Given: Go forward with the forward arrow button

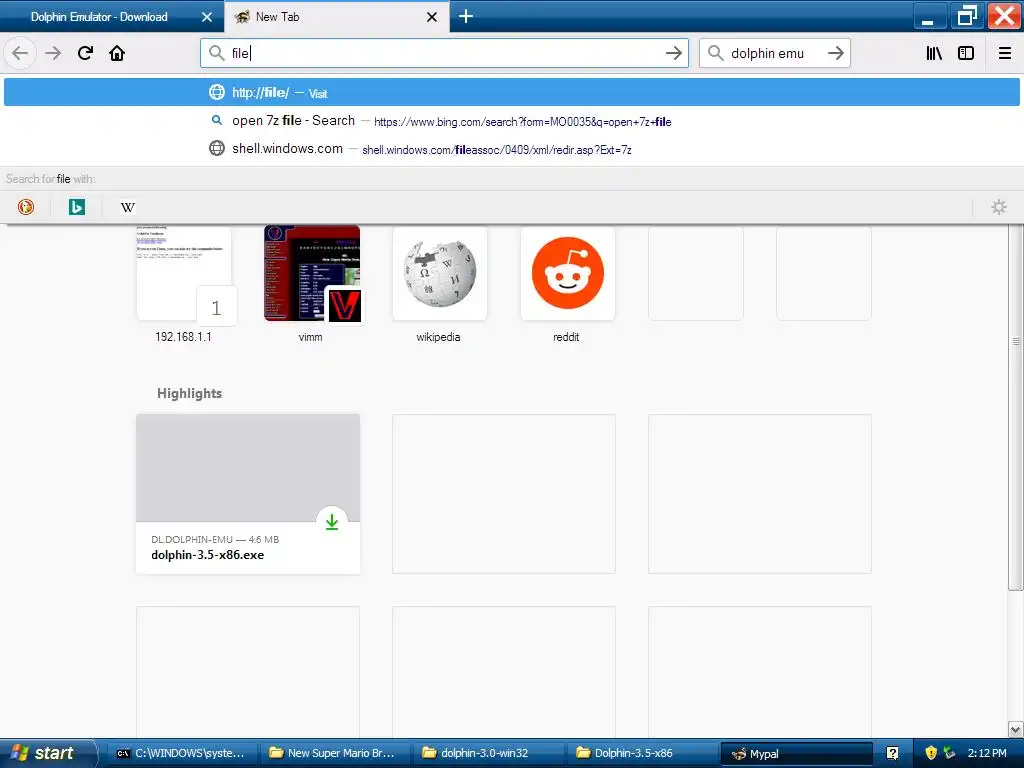Looking at the screenshot, I should click(53, 53).
